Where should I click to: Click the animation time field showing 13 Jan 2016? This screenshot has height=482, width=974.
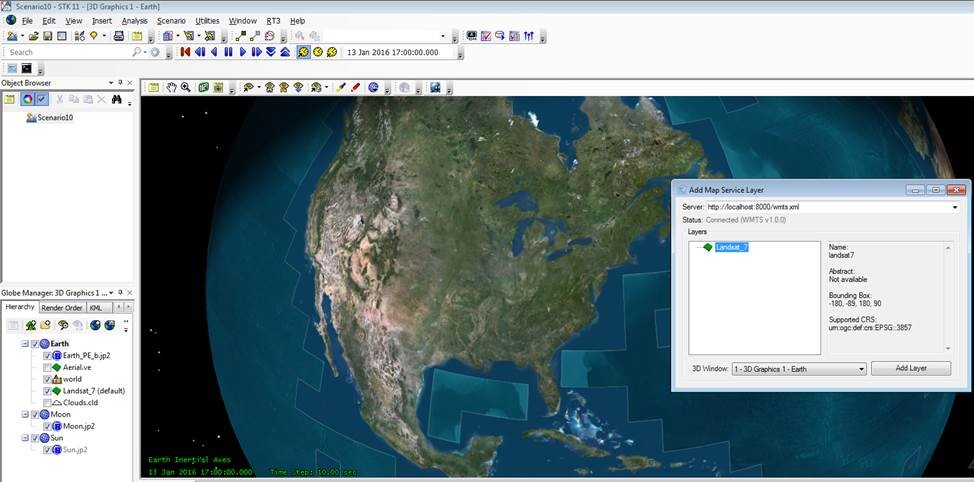point(400,52)
